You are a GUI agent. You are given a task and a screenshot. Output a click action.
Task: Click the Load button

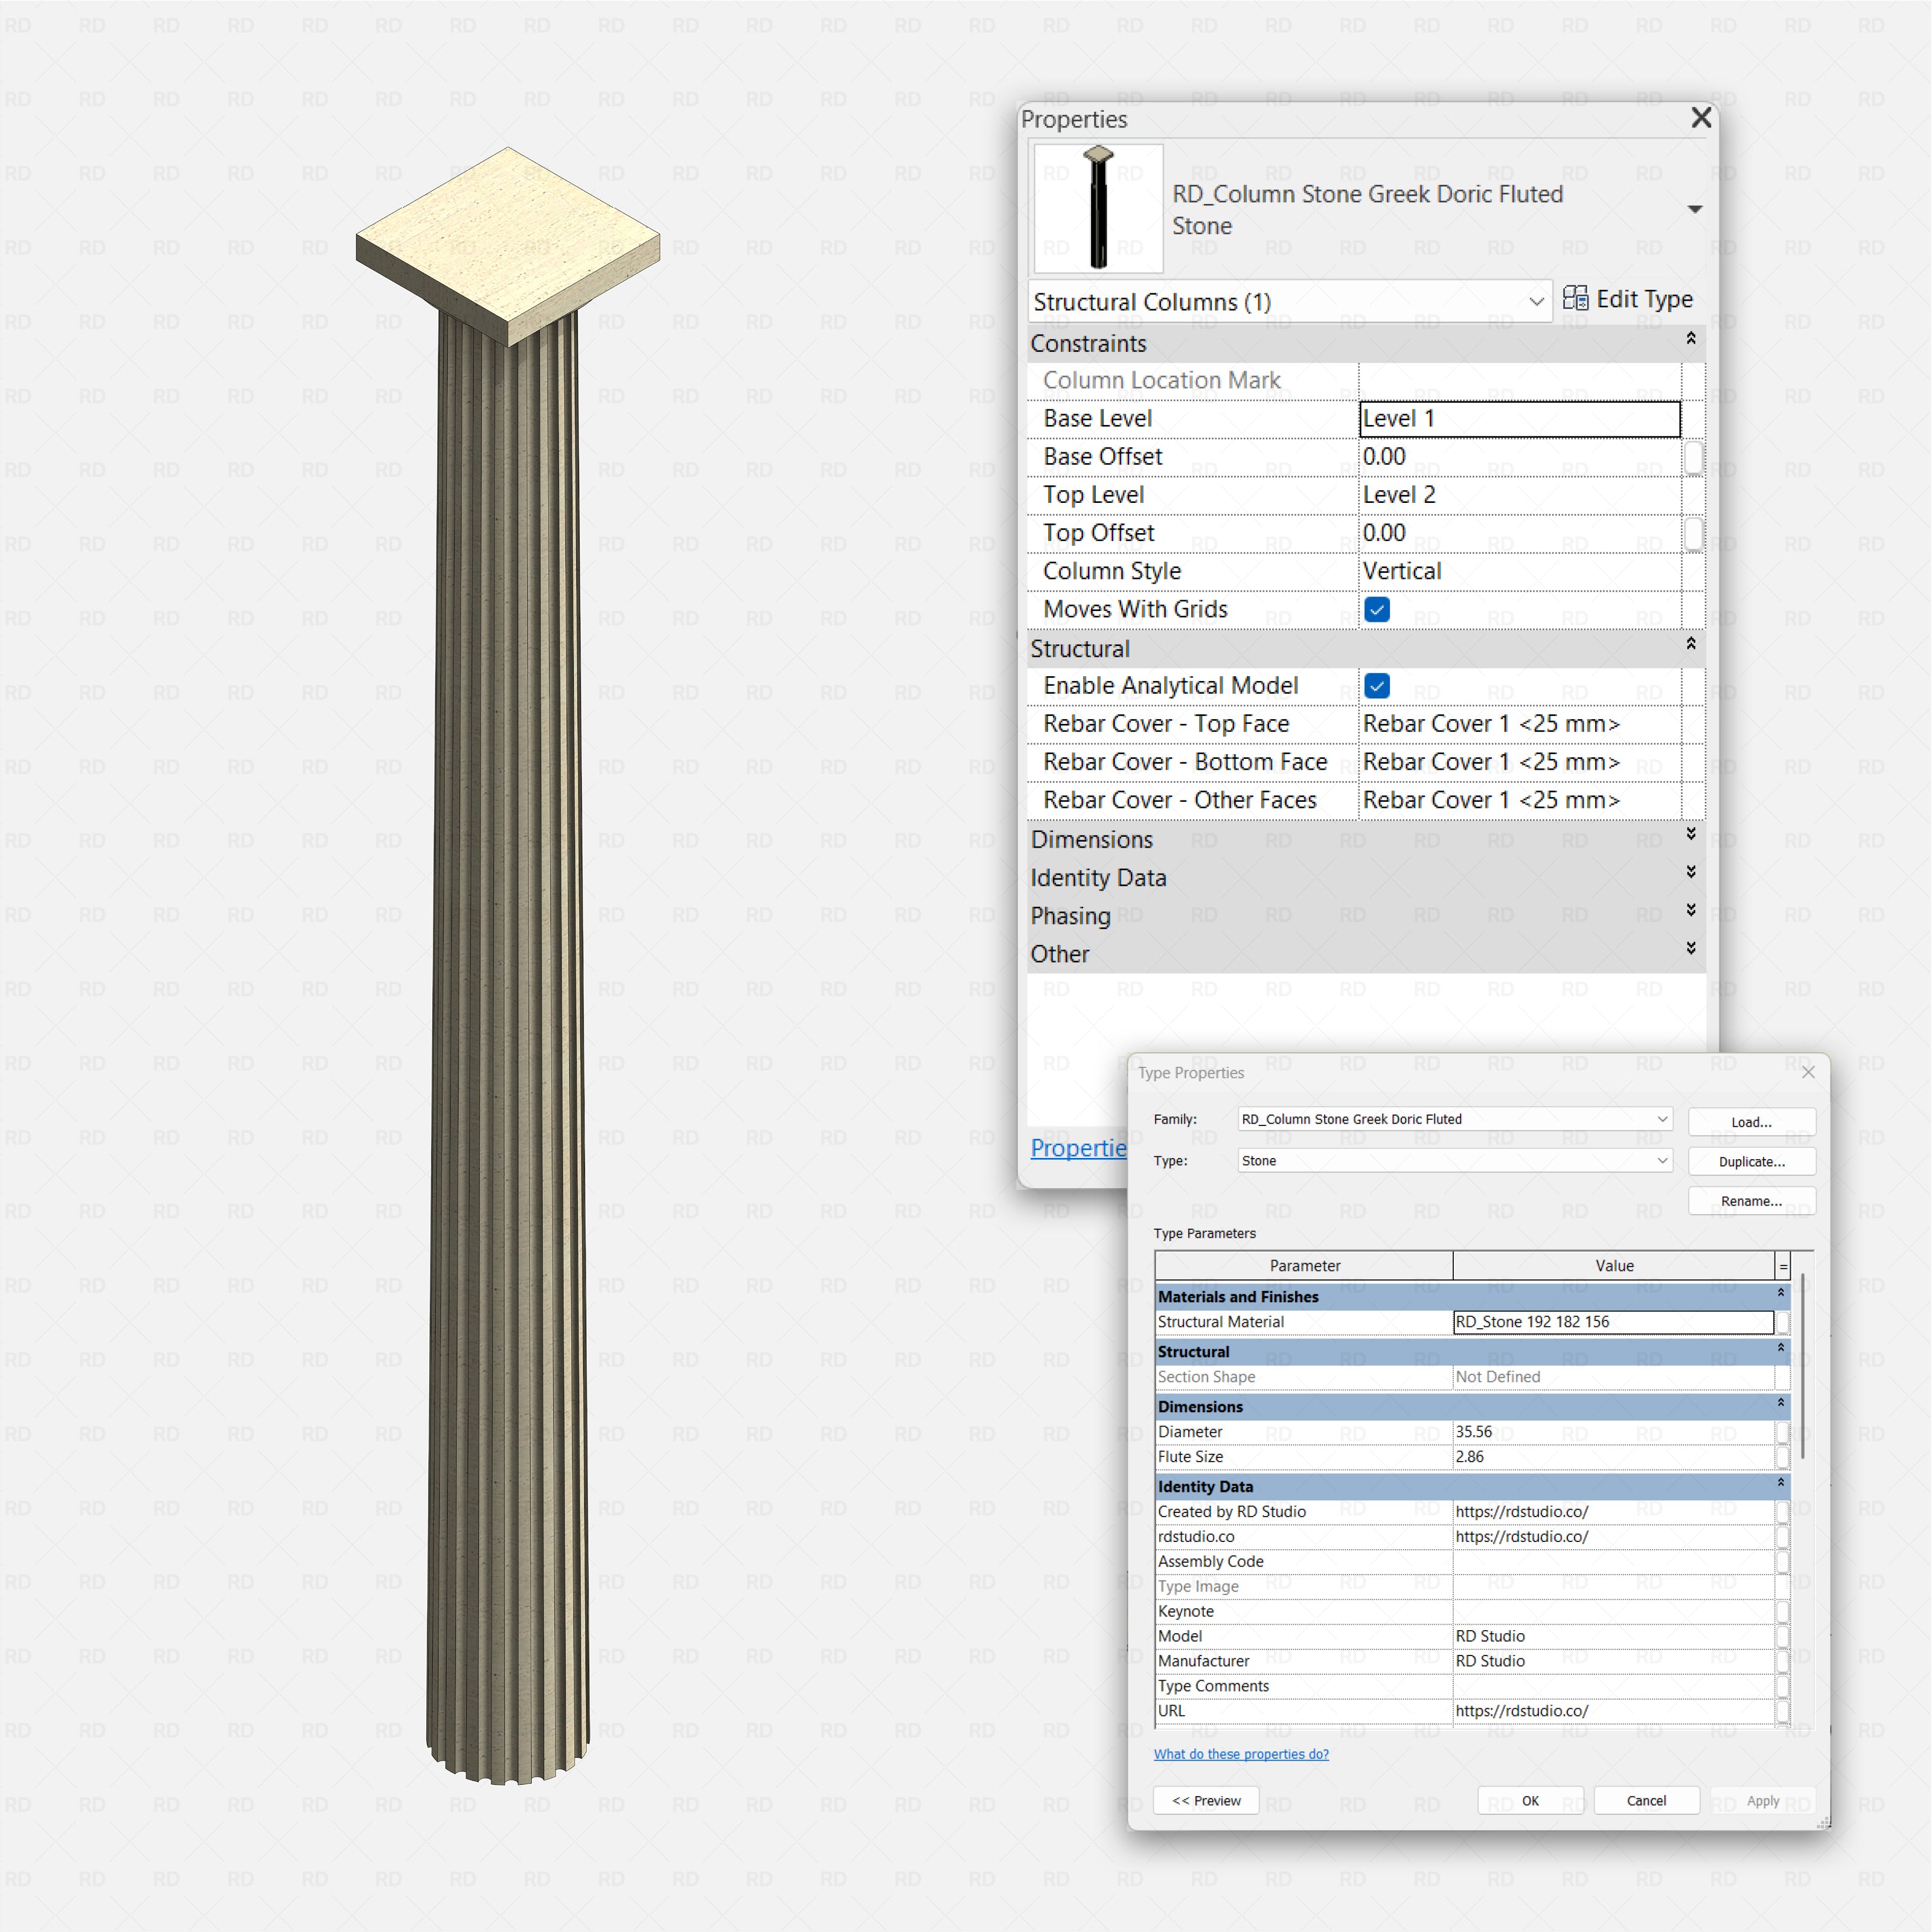1751,1121
